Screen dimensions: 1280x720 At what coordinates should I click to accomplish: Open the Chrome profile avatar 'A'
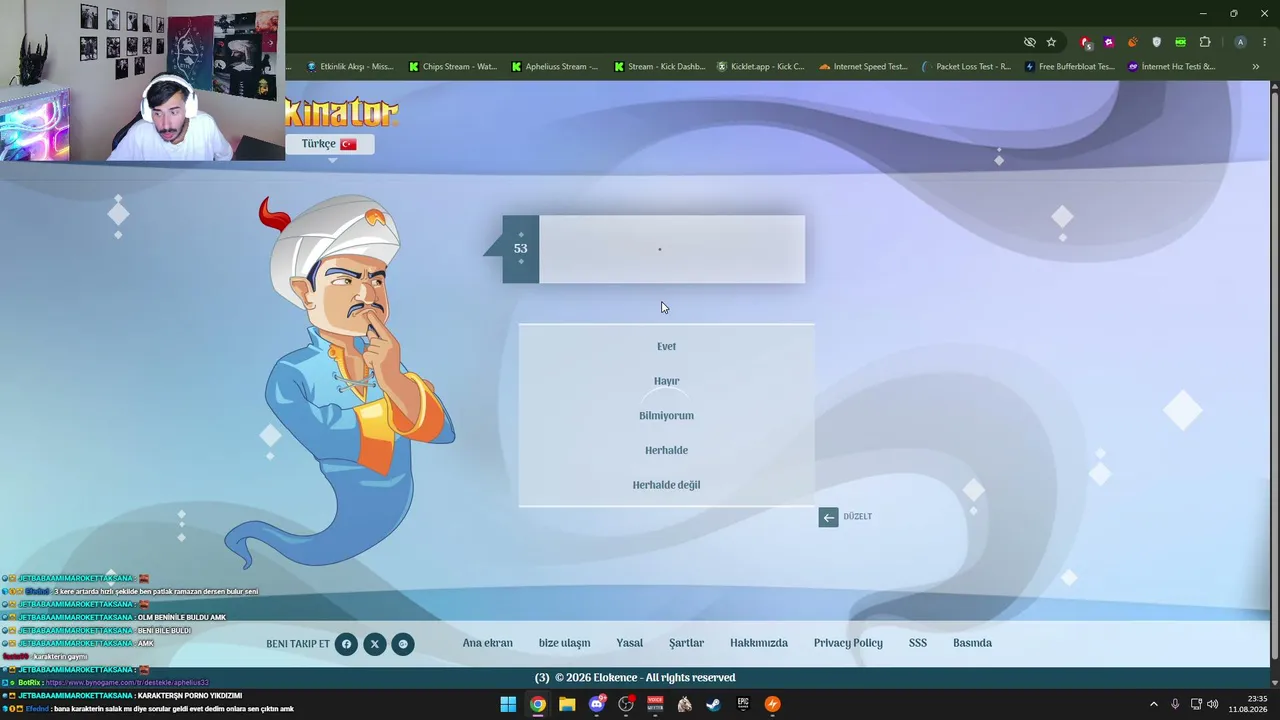coord(1240,42)
